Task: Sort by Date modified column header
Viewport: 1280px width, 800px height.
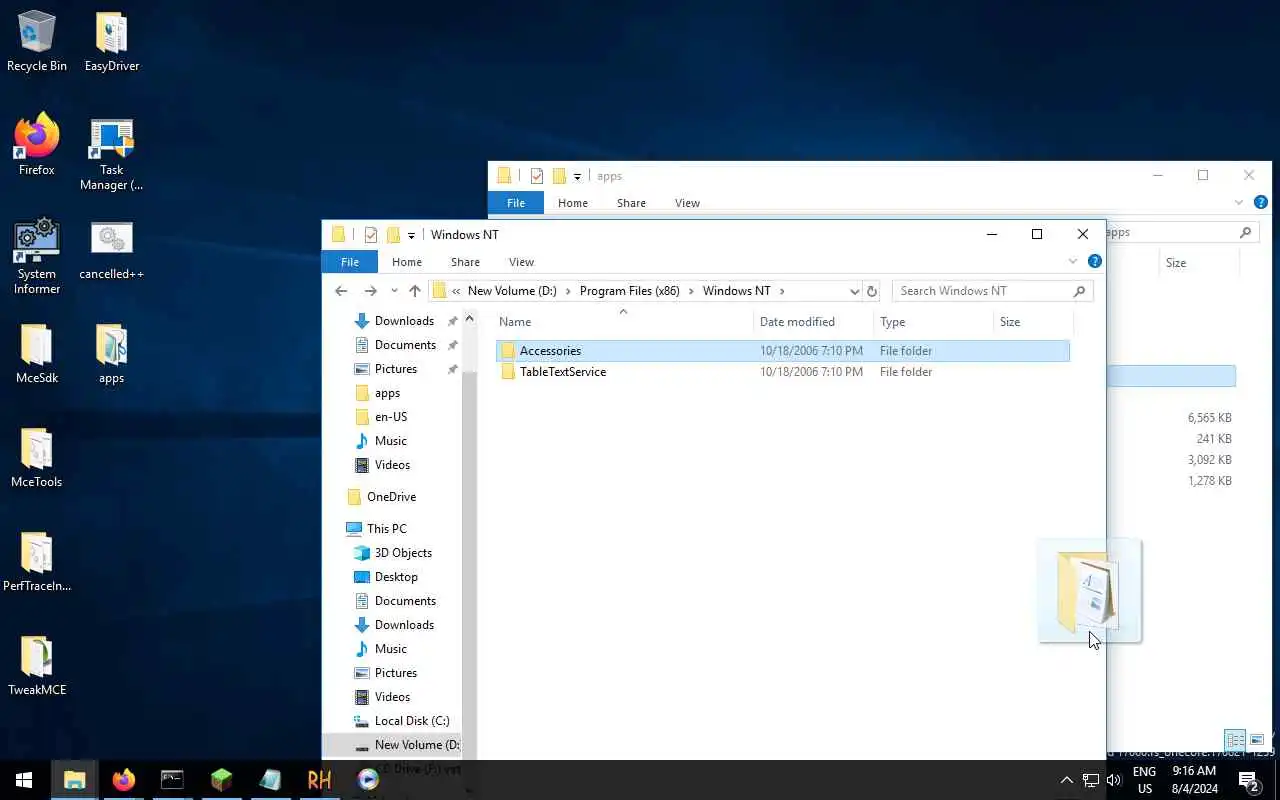Action: pos(814,322)
